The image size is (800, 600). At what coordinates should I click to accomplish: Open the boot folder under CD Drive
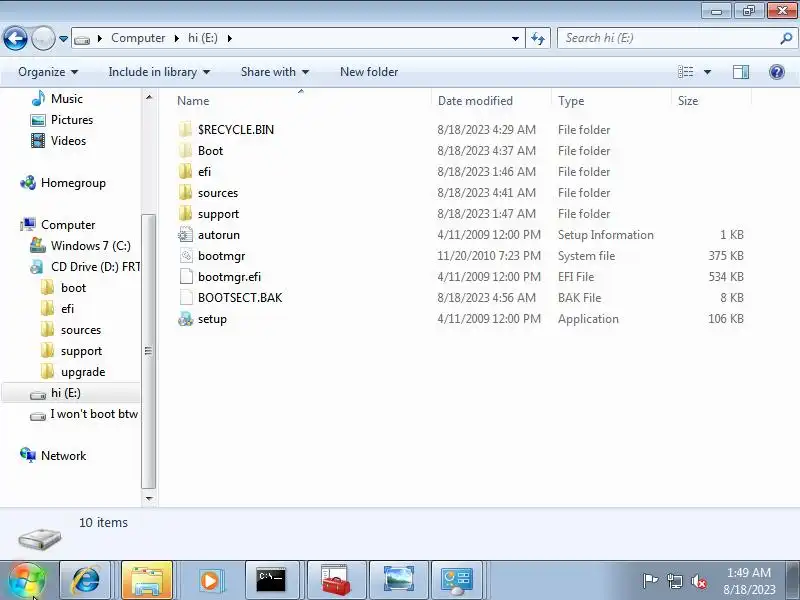73,288
